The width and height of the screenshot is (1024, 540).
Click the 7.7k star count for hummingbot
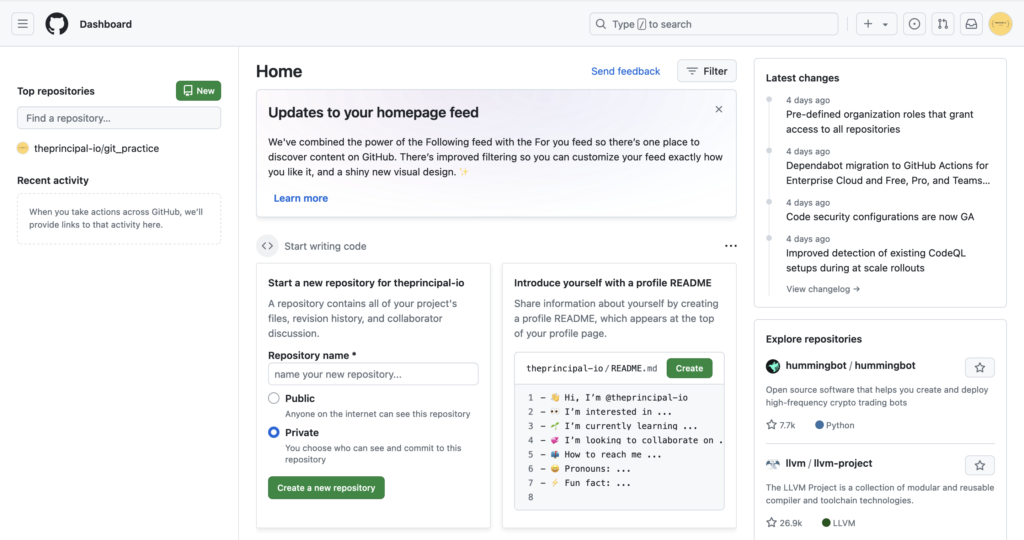coord(781,425)
